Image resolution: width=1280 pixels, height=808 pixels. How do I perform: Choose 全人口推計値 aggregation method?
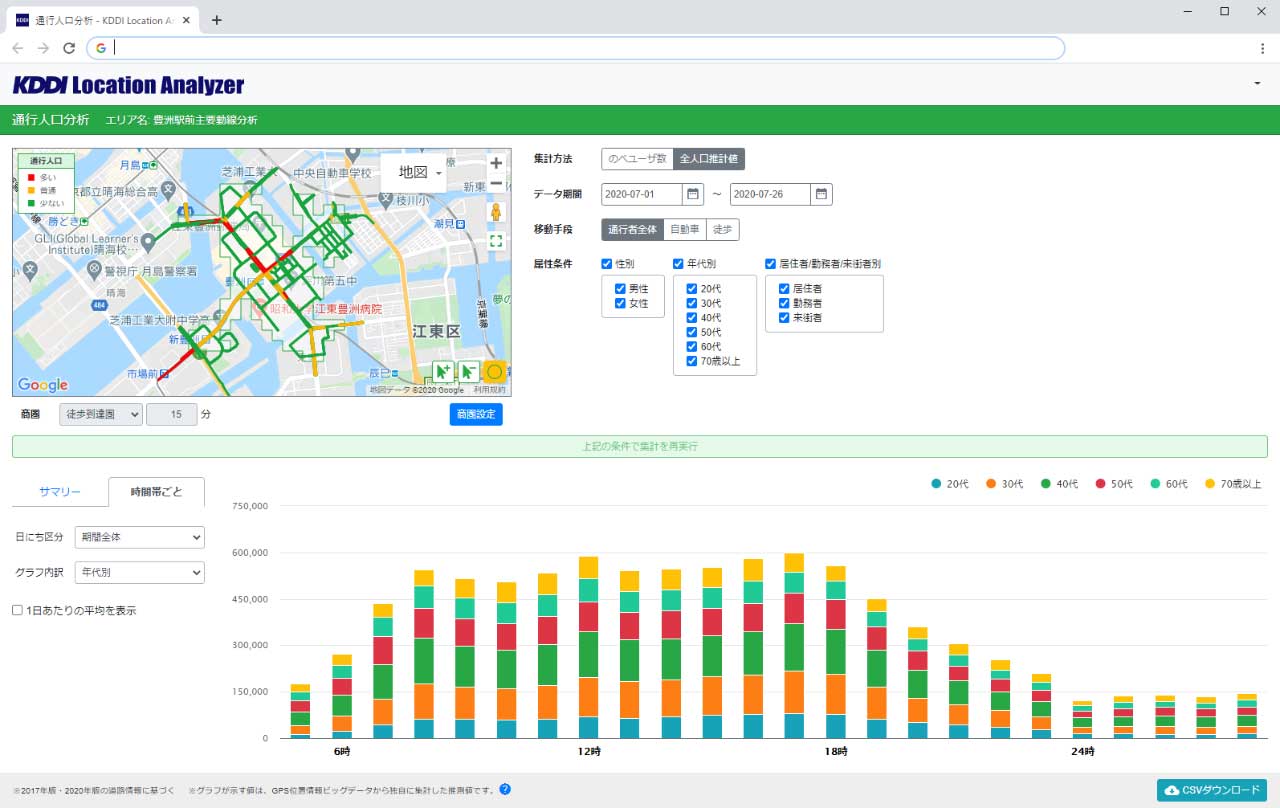click(x=709, y=158)
